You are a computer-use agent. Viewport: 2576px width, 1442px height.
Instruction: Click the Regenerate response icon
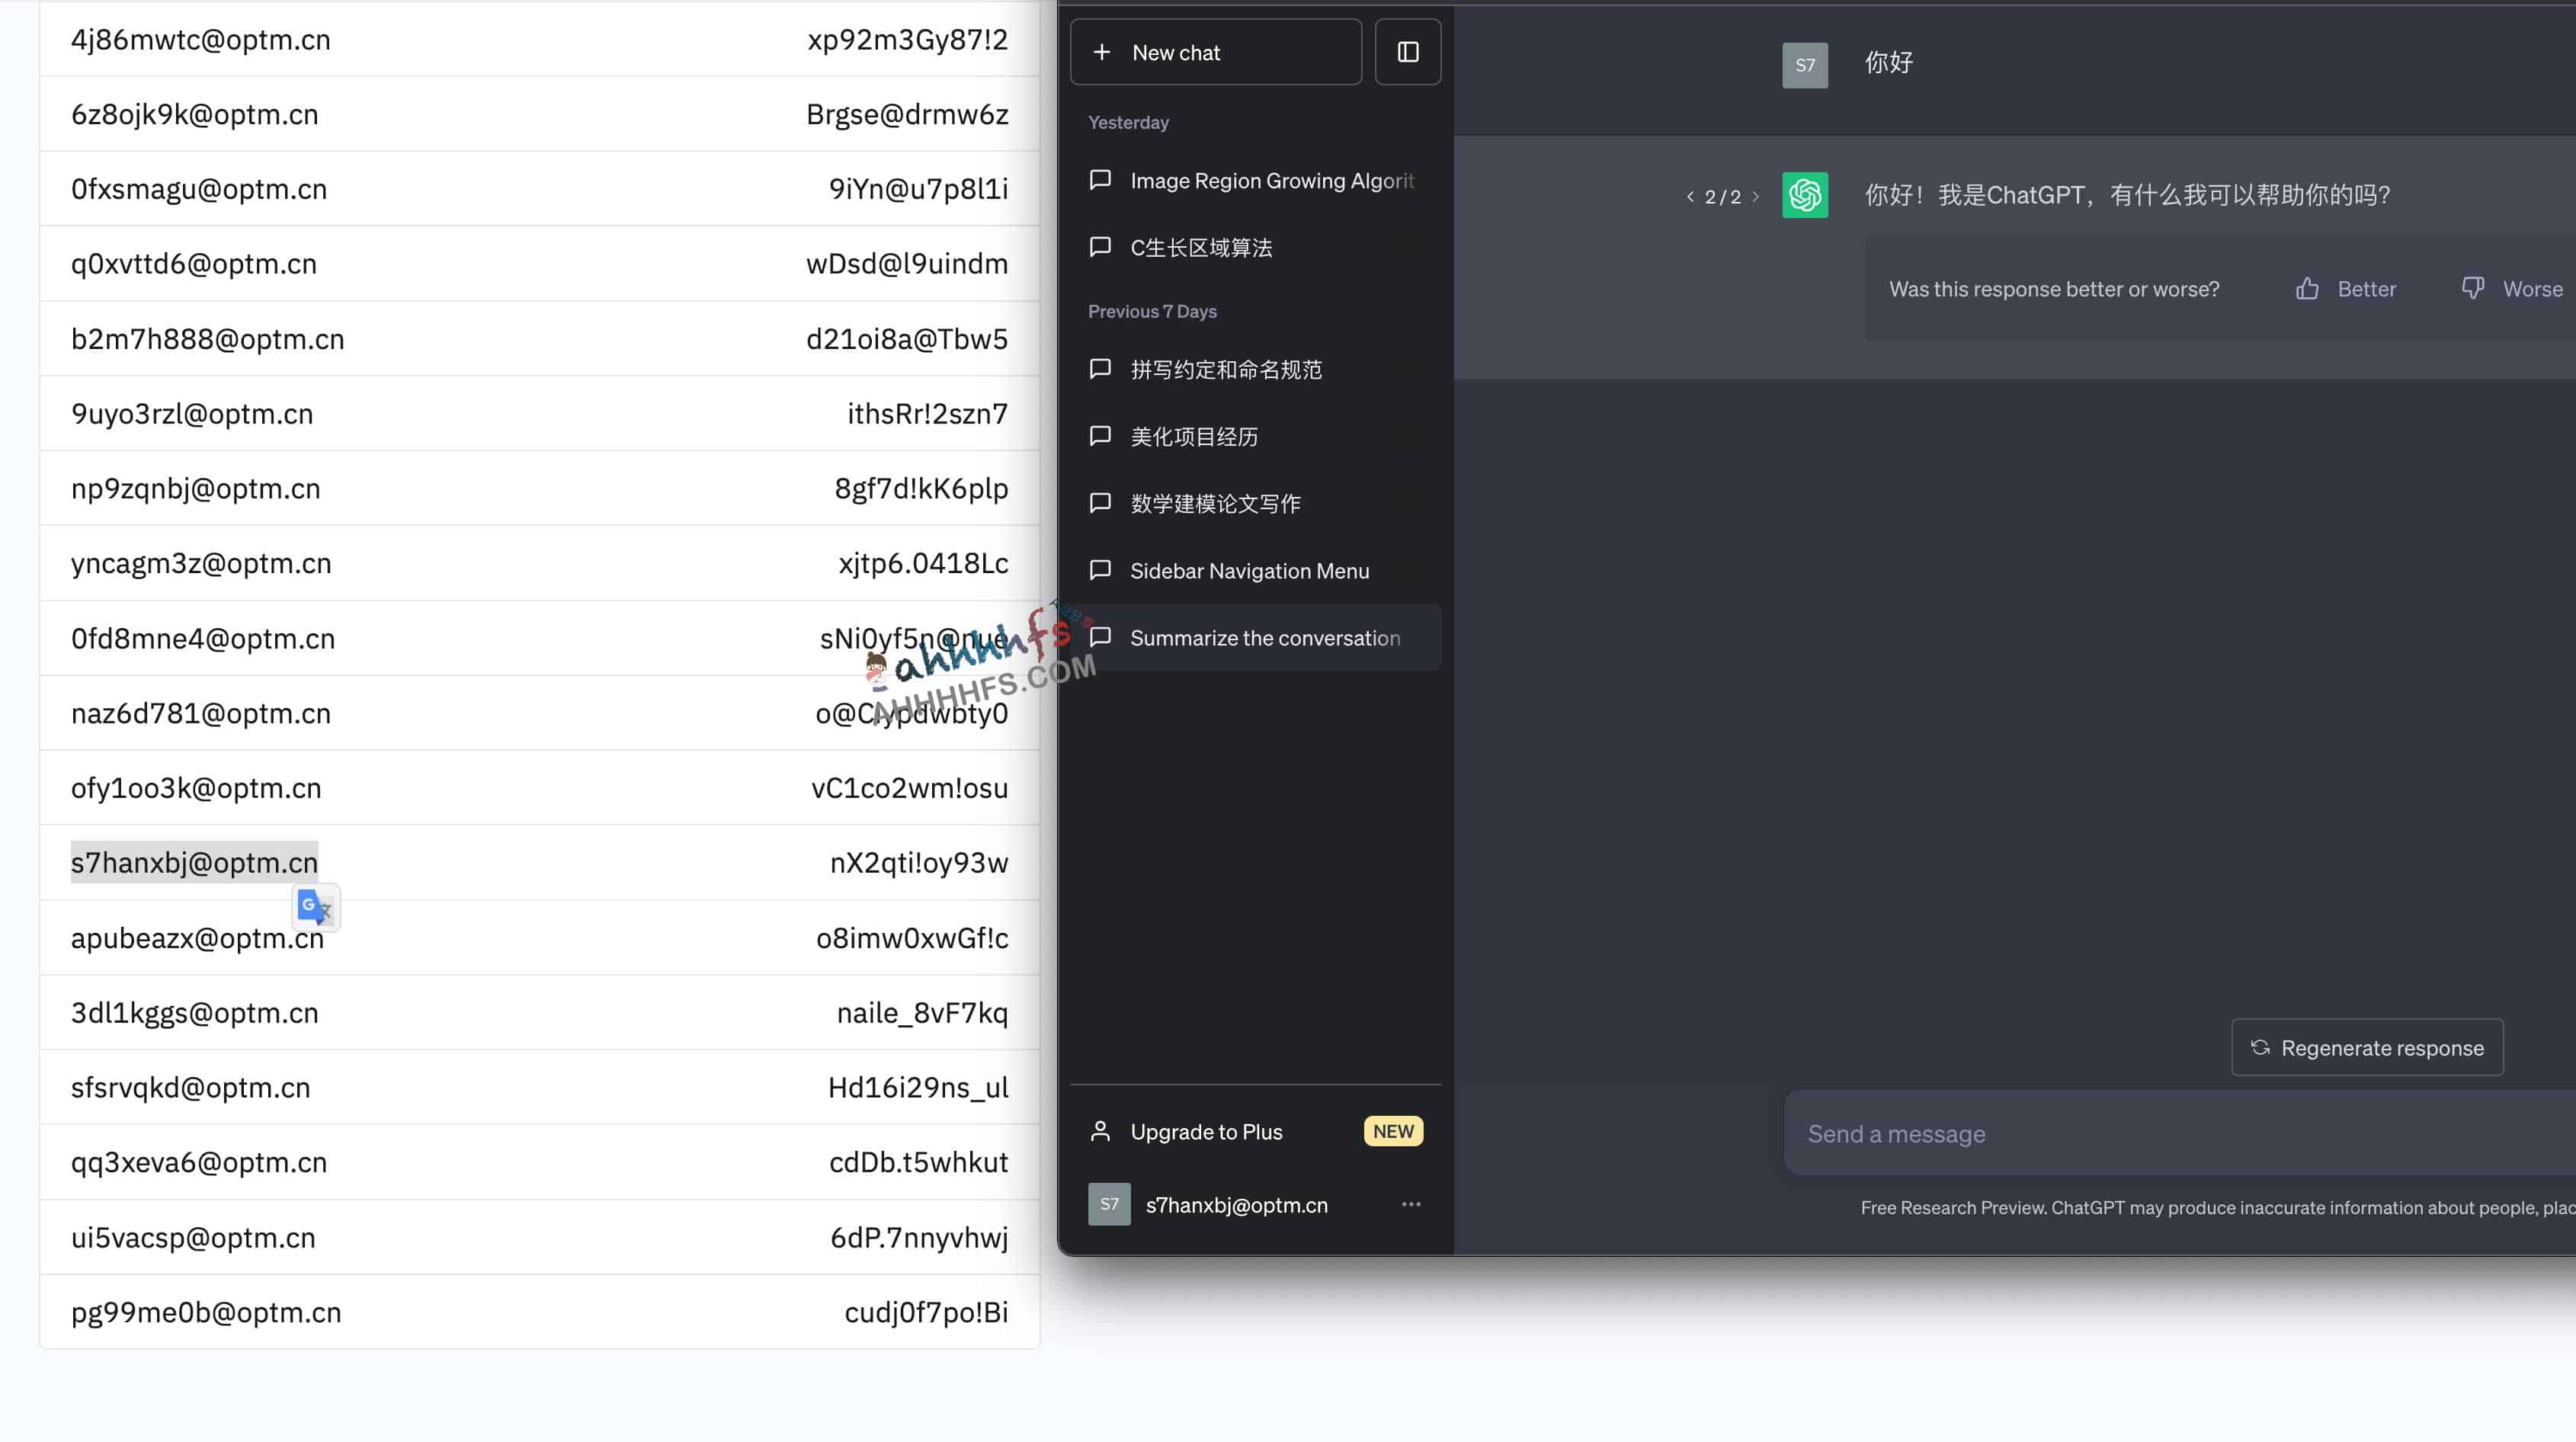click(2257, 1047)
